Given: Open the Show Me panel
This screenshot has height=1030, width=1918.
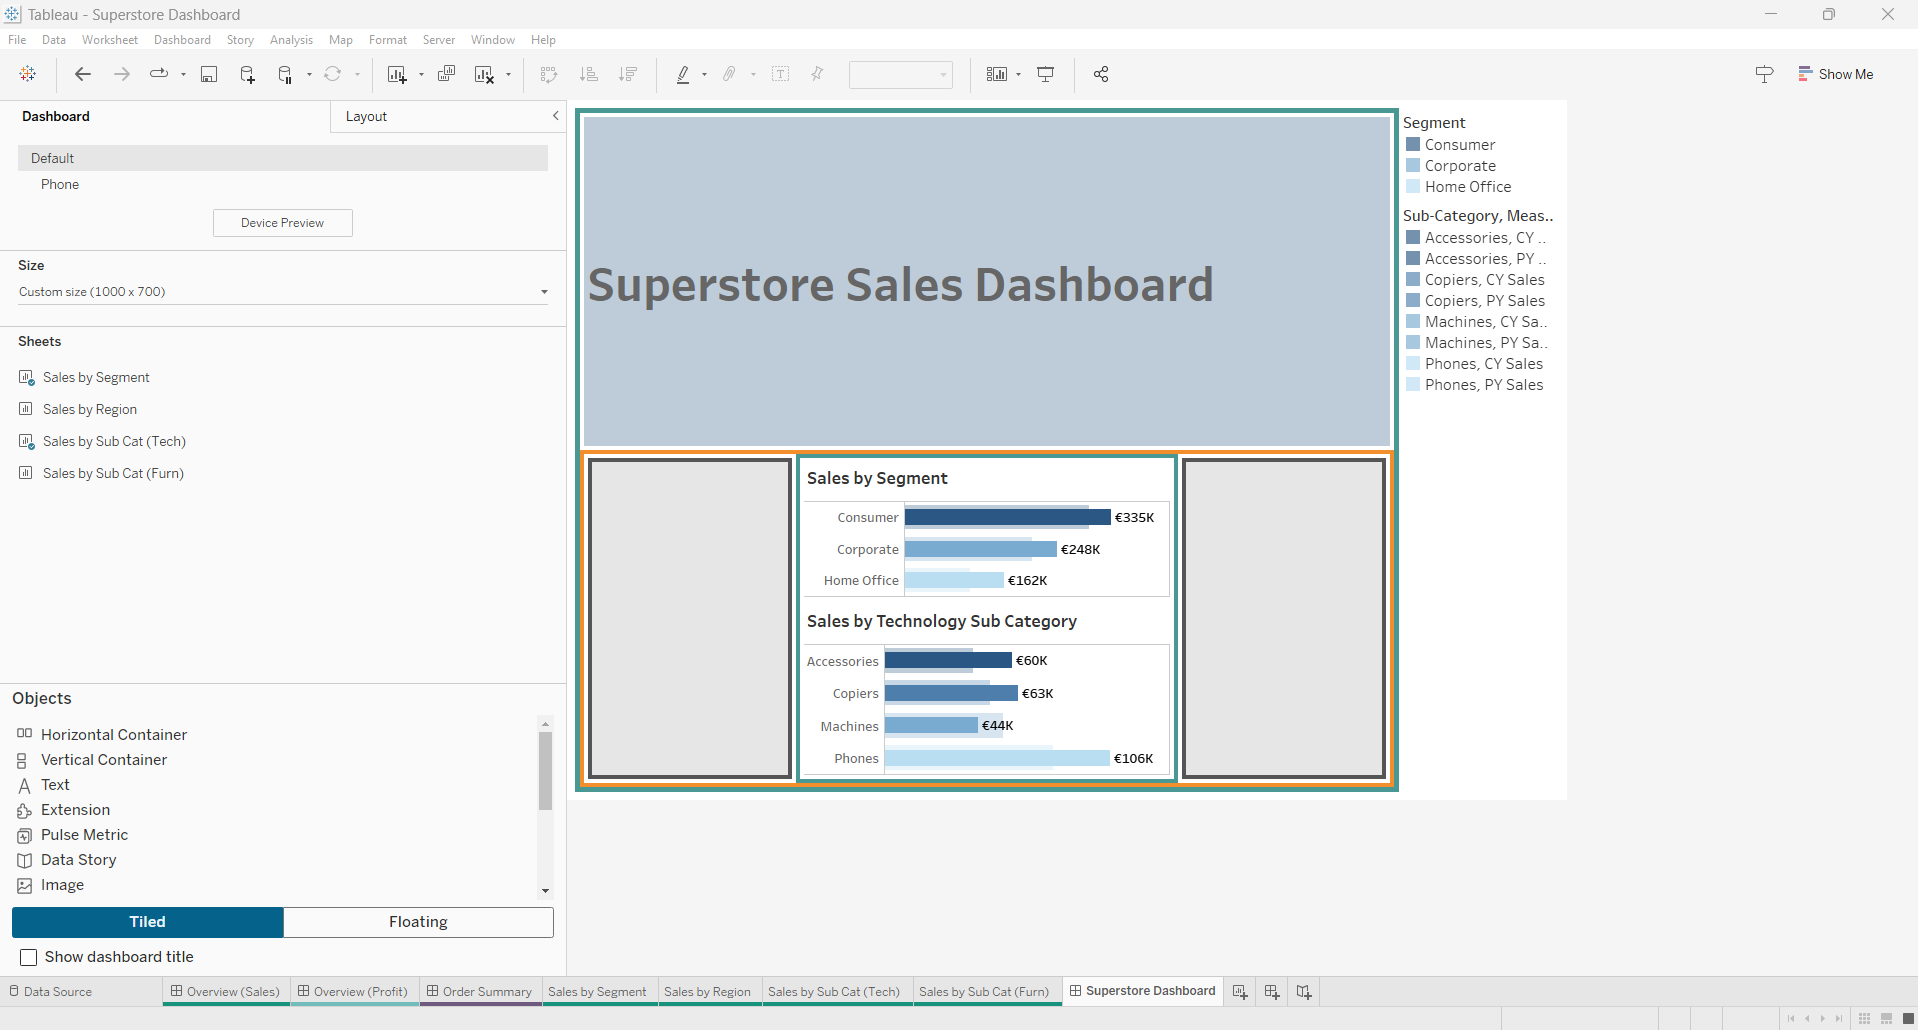Looking at the screenshot, I should click(x=1835, y=74).
